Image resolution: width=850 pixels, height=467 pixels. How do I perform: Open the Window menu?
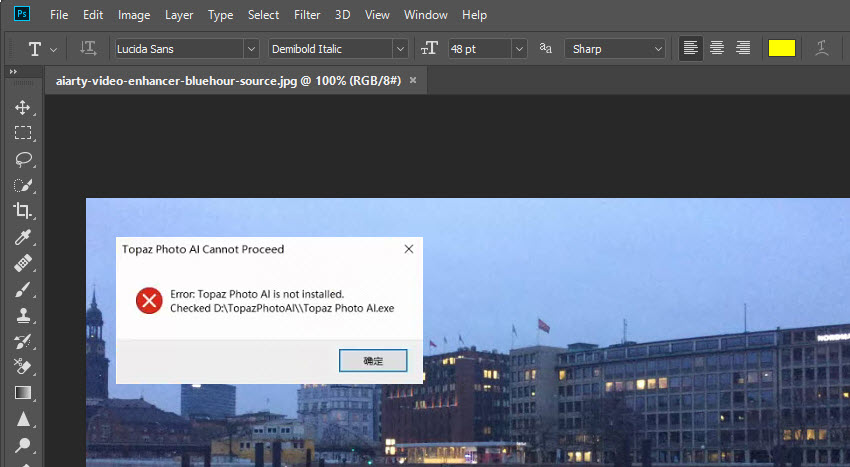(x=426, y=15)
